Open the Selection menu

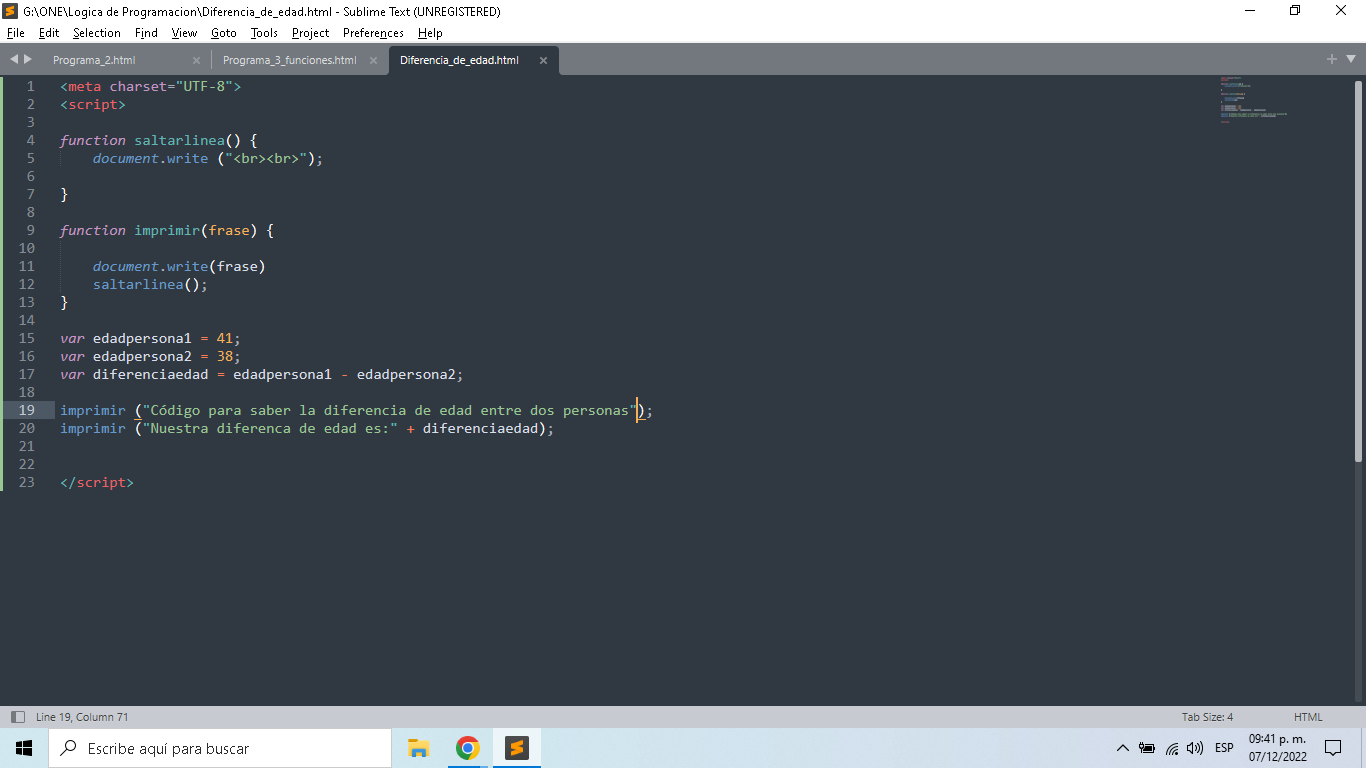[x=97, y=33]
